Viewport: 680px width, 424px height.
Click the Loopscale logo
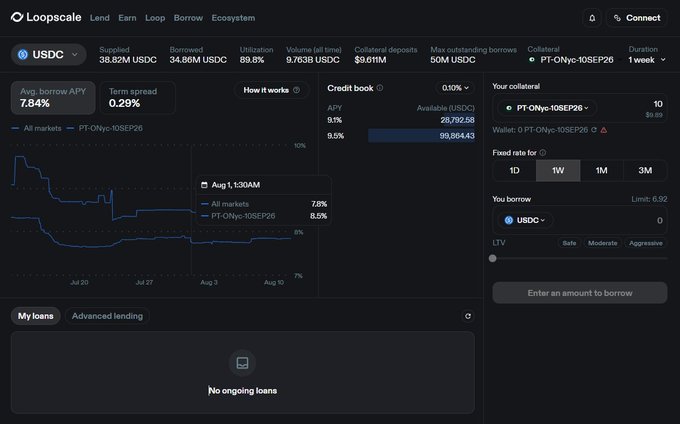(46, 17)
